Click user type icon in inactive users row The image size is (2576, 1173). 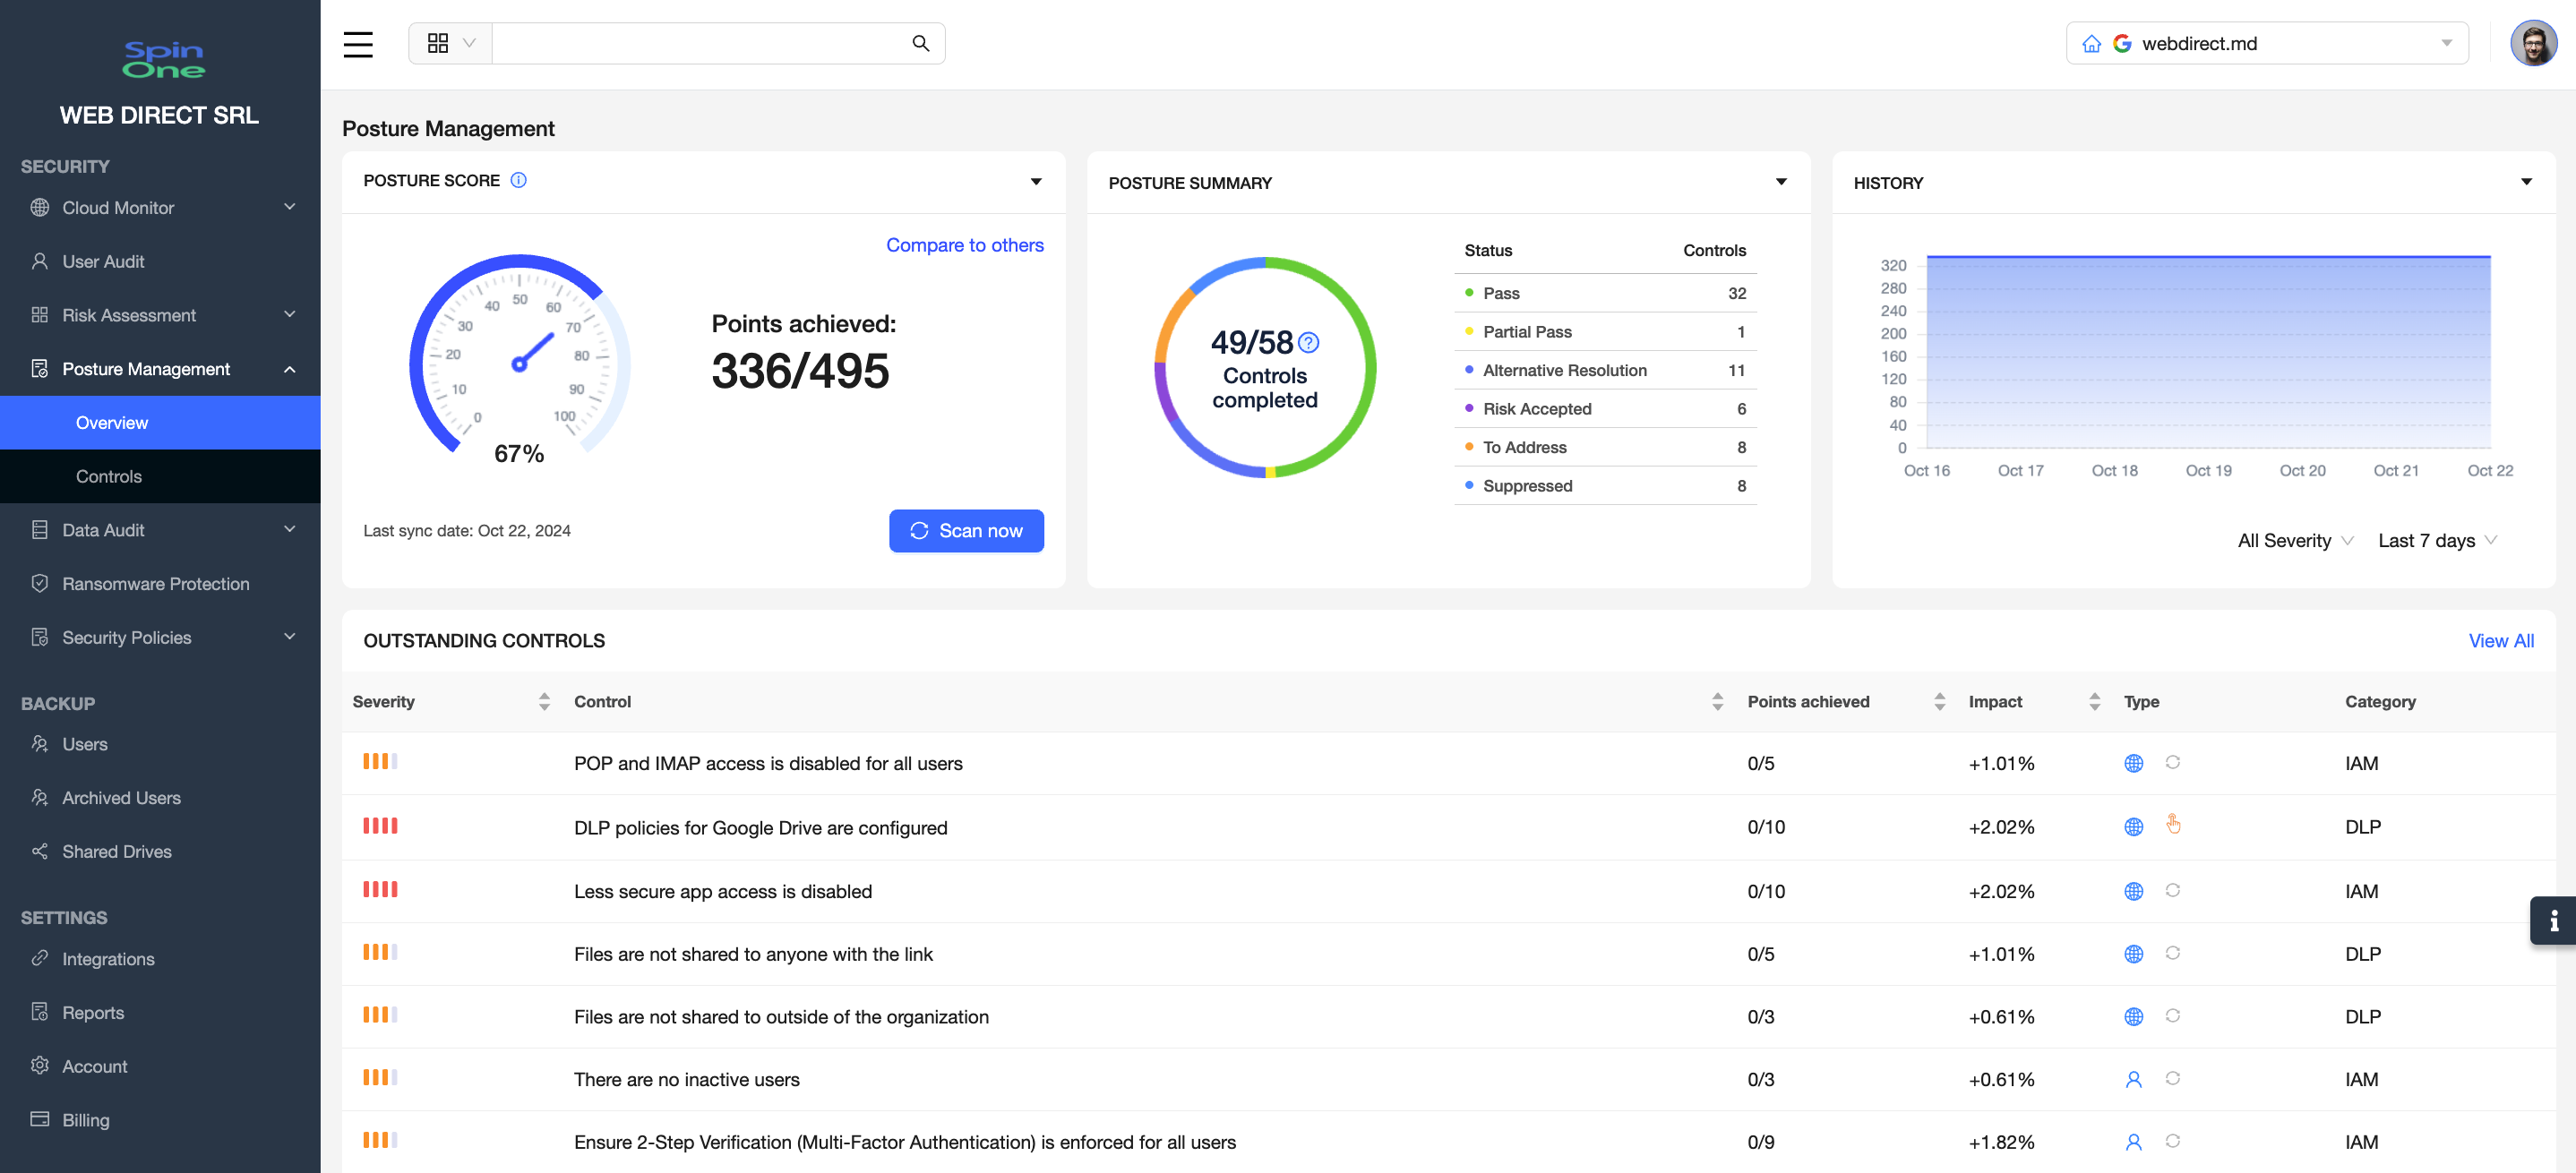pyautogui.click(x=2133, y=1079)
